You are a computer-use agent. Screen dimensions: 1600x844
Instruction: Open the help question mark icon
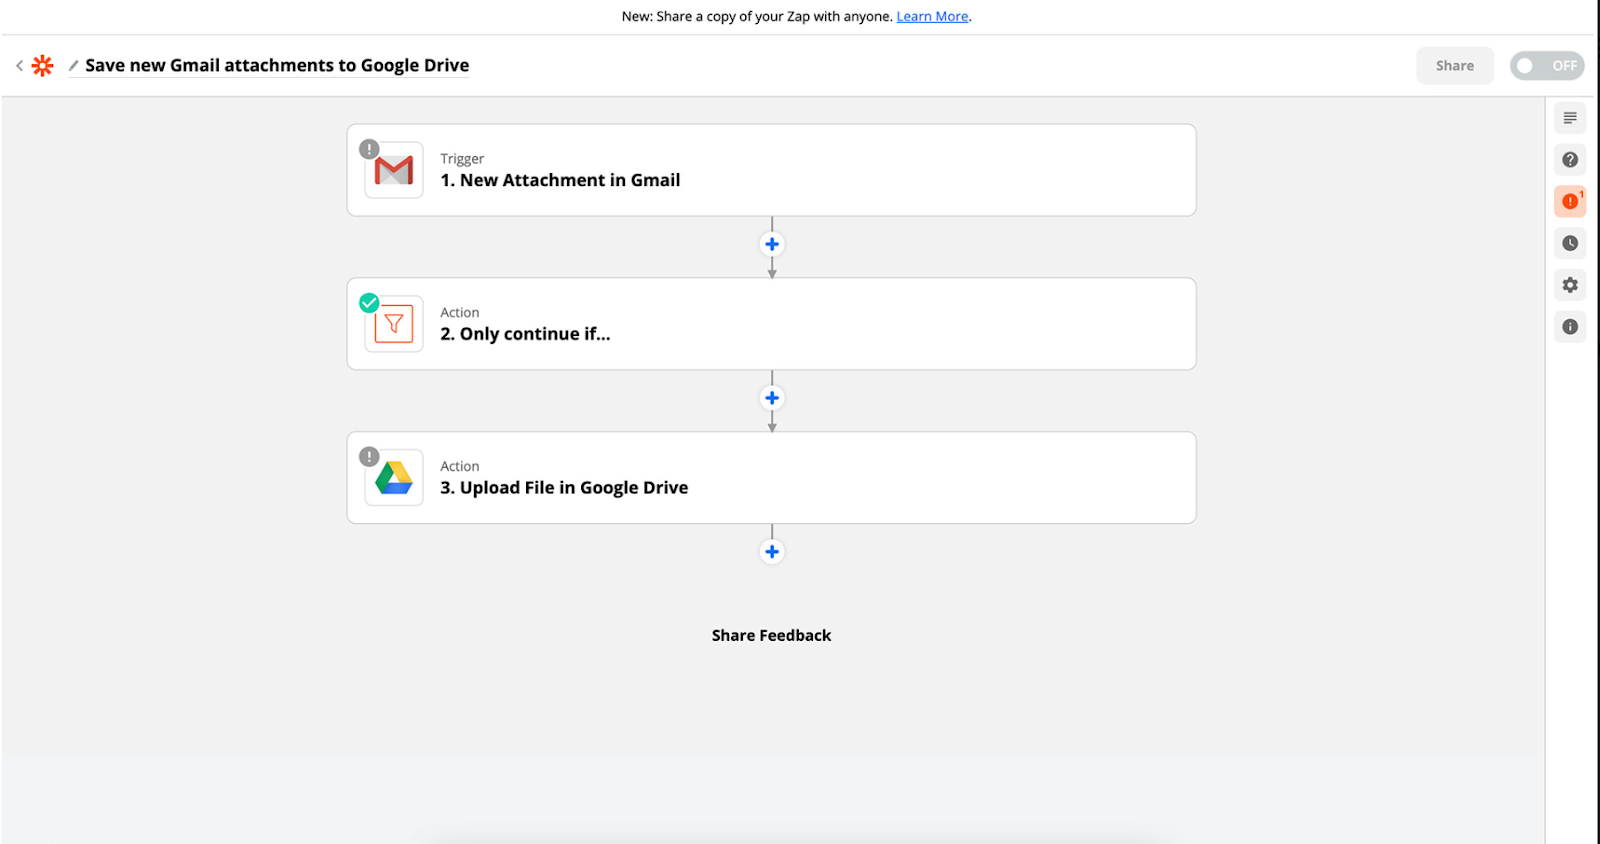(x=1570, y=160)
